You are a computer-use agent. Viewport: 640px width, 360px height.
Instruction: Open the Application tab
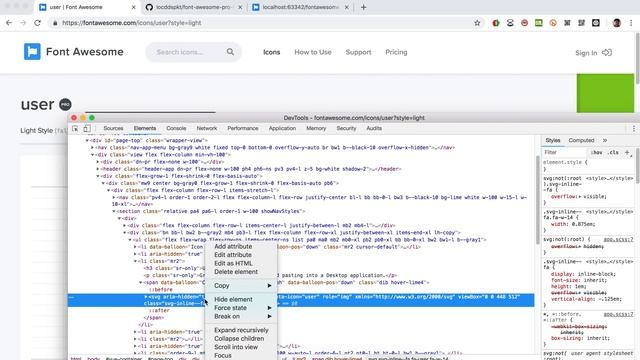282,128
